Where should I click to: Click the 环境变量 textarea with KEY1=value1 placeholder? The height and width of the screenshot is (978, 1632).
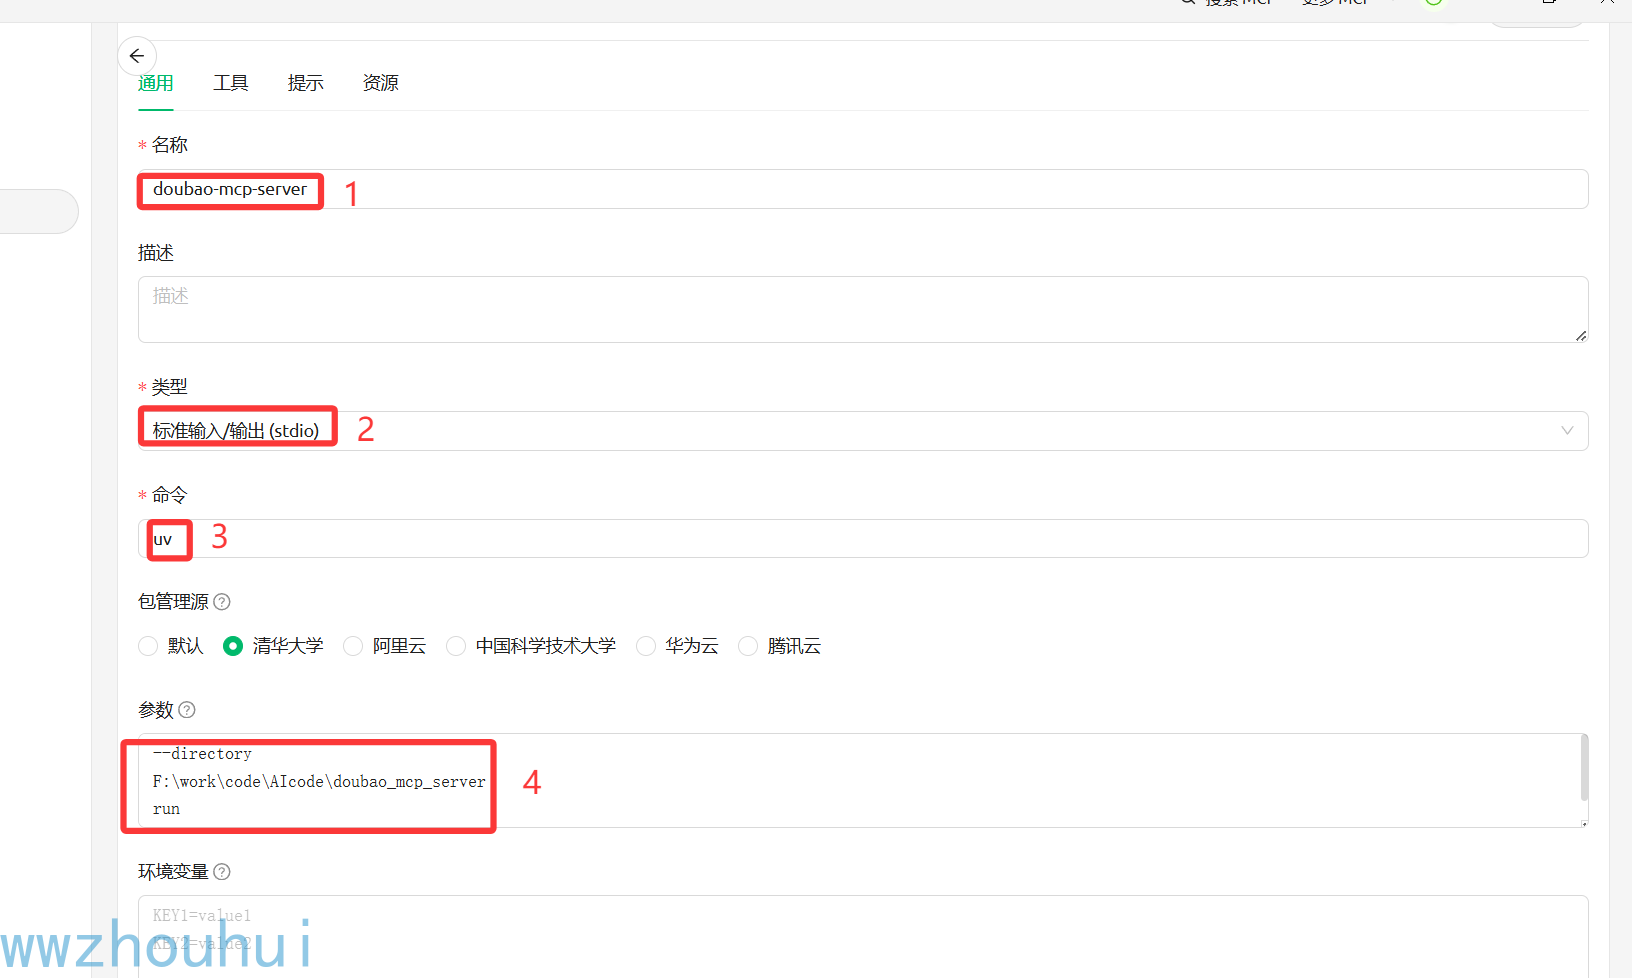coord(863,936)
